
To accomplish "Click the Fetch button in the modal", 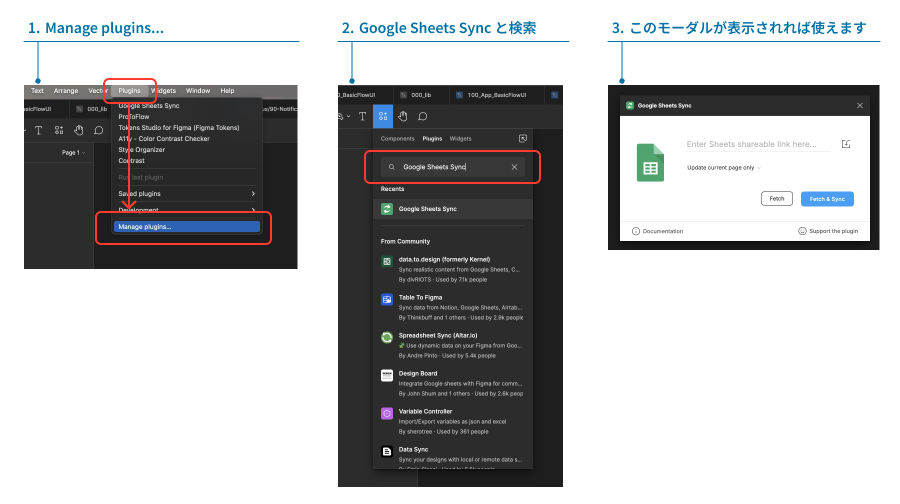I will tap(777, 199).
